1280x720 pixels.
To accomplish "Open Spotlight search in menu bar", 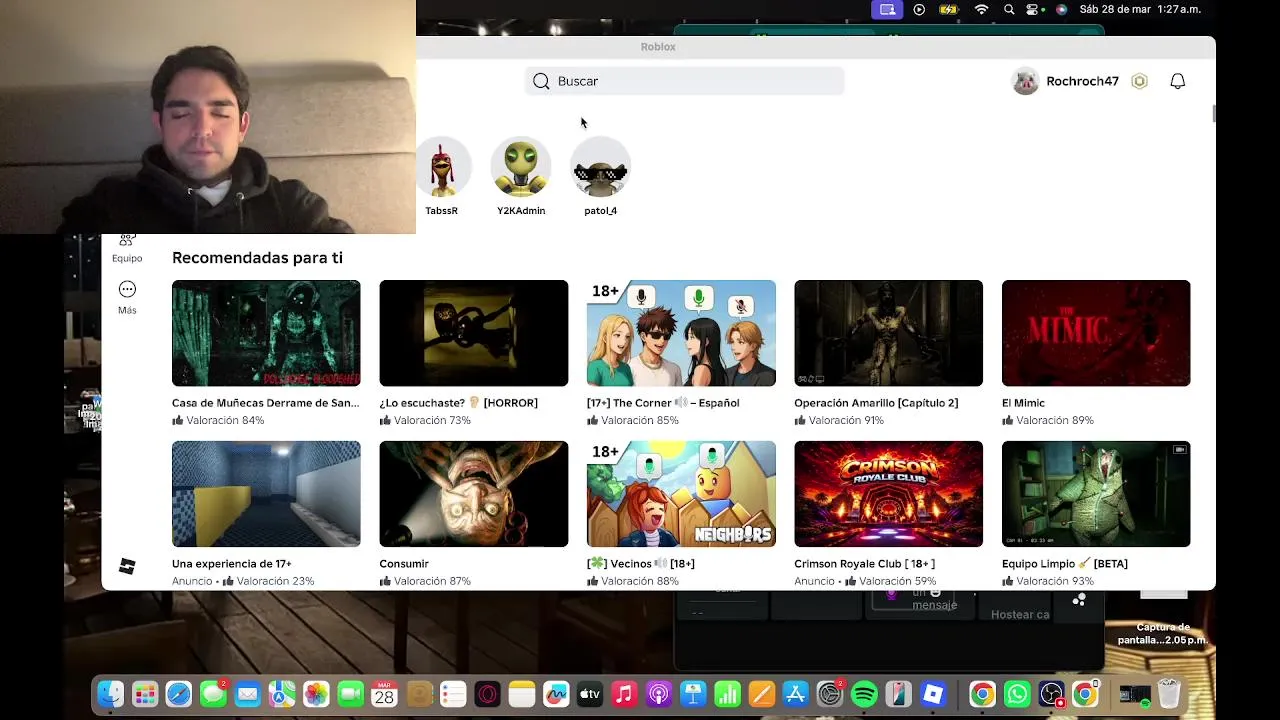I will [x=1009, y=9].
